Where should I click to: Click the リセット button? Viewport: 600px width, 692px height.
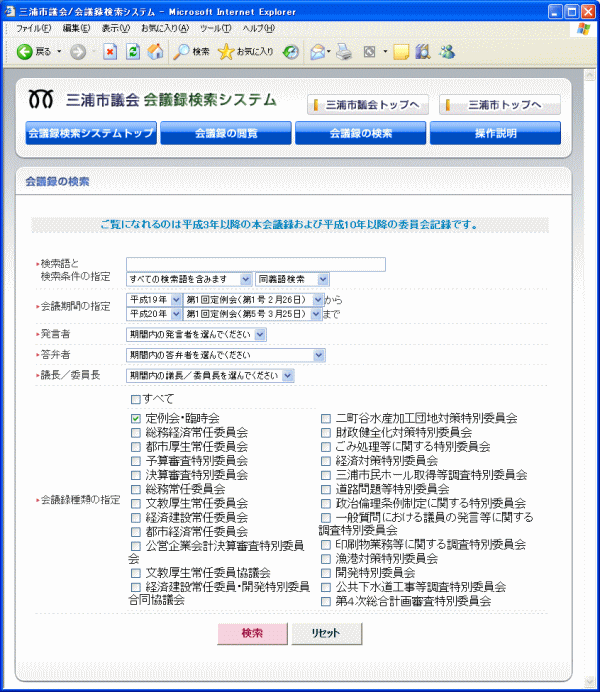(x=327, y=634)
